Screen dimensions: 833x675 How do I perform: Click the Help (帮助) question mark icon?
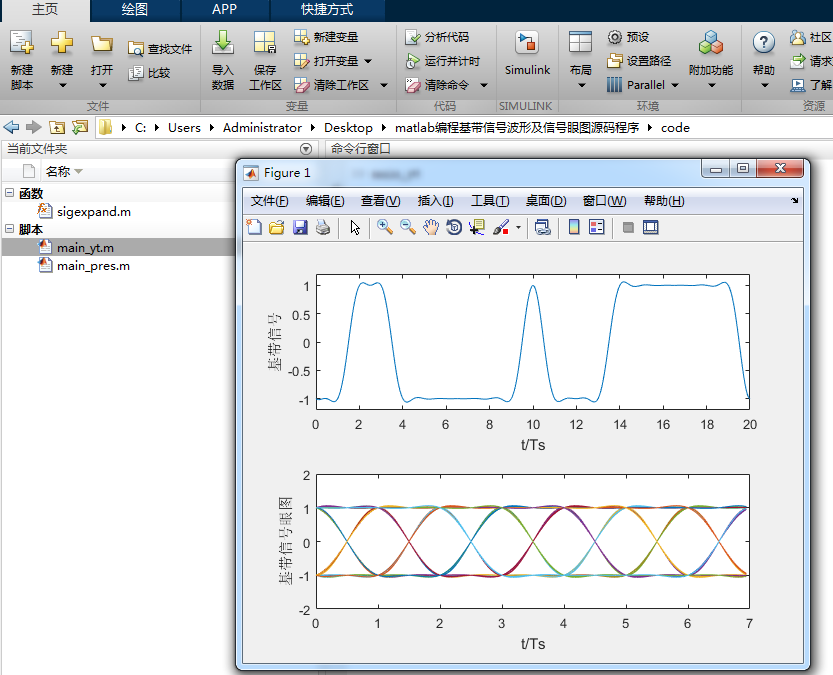click(x=763, y=42)
